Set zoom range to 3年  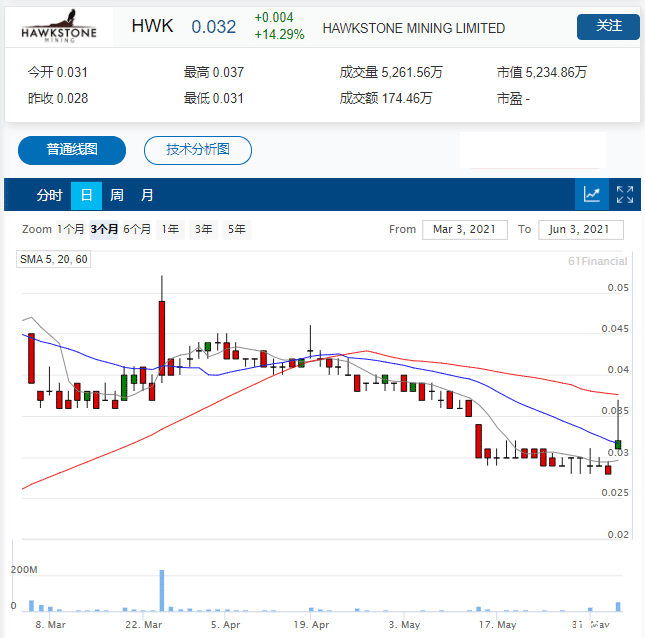tap(204, 229)
